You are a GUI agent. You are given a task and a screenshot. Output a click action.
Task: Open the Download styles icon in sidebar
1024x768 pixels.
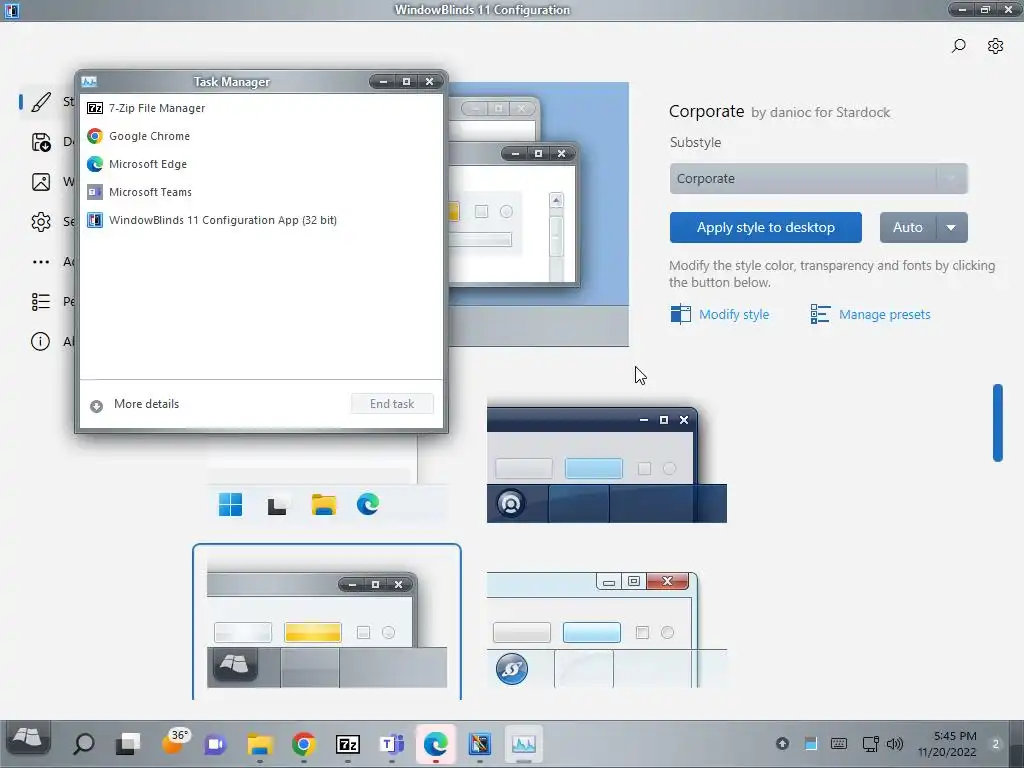point(41,142)
